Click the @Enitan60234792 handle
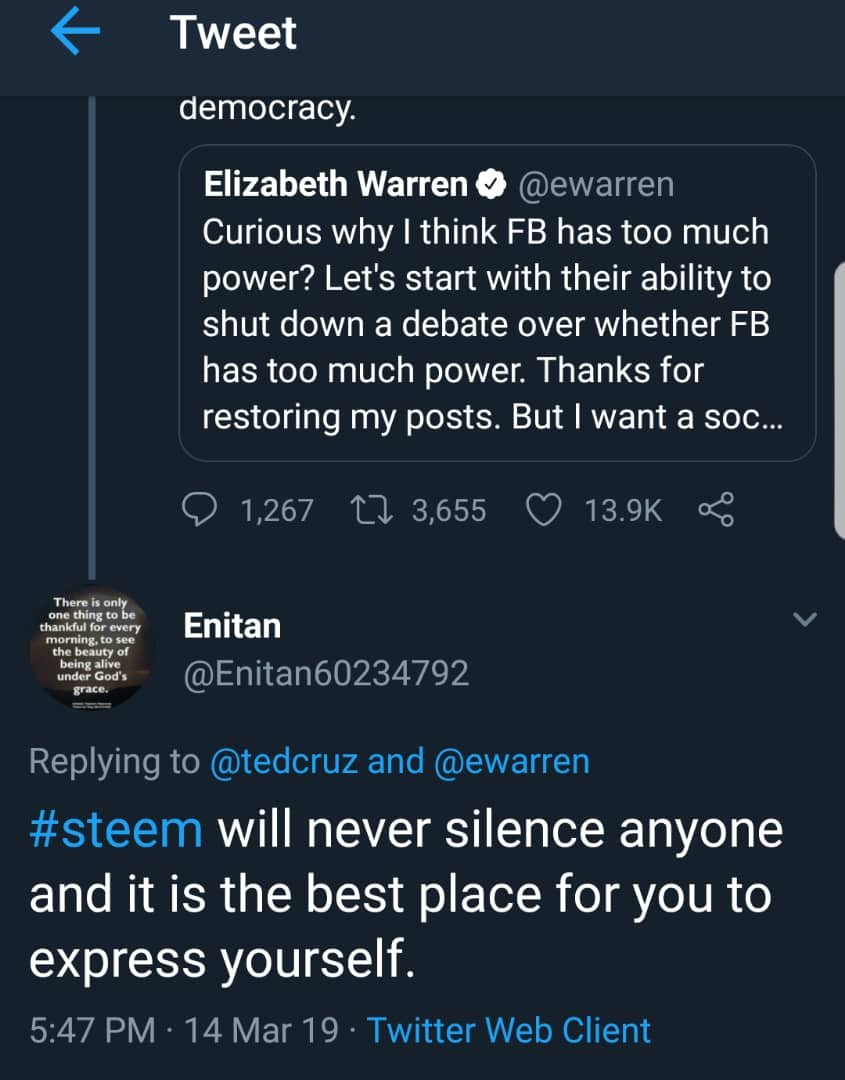 (x=326, y=673)
